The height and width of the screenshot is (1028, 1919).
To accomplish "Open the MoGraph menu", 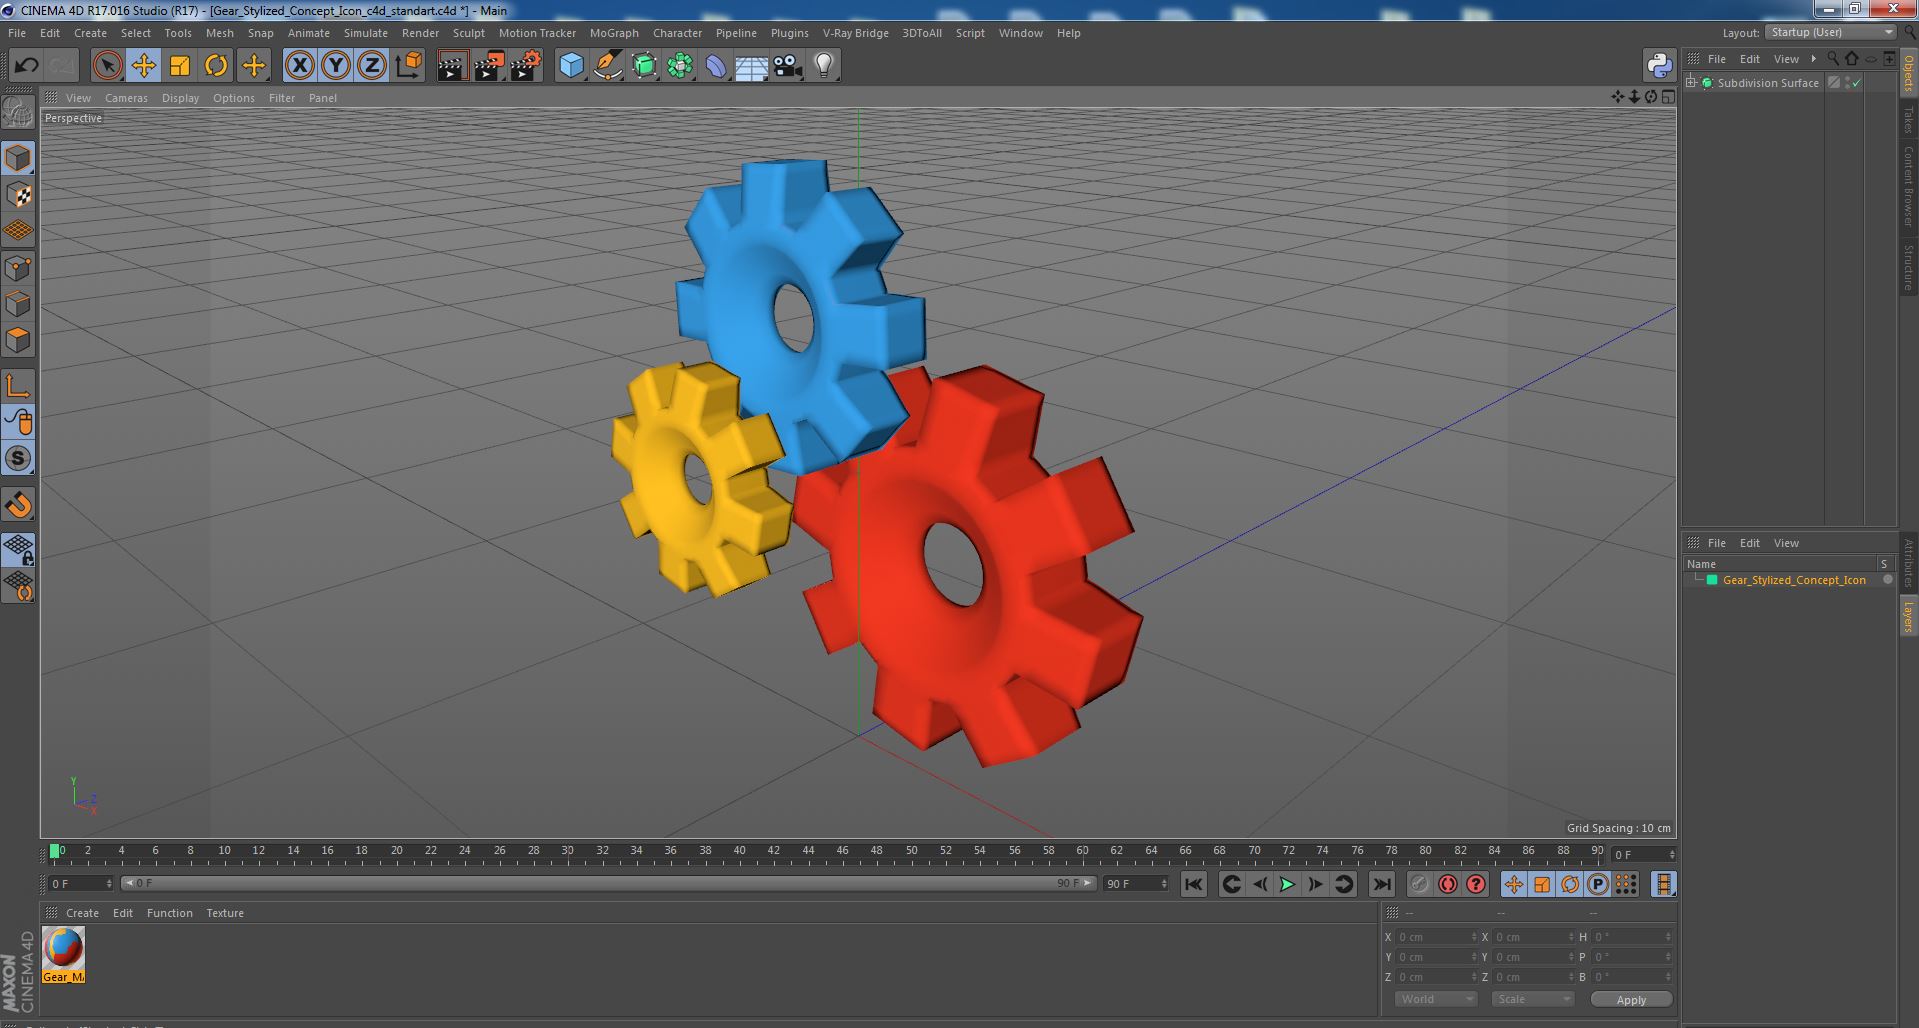I will tap(614, 33).
